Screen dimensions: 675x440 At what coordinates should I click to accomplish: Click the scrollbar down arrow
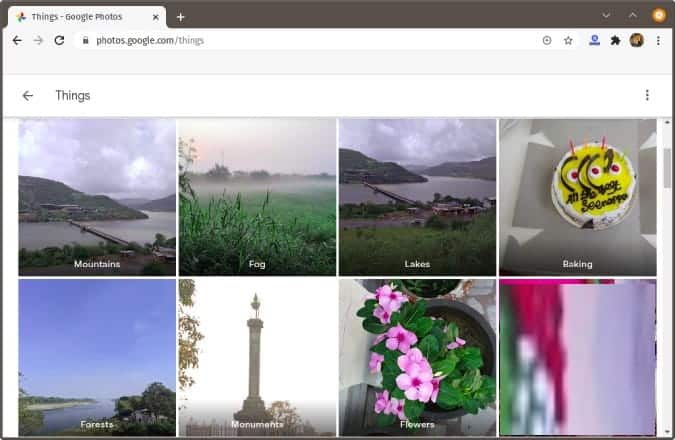pos(667,432)
